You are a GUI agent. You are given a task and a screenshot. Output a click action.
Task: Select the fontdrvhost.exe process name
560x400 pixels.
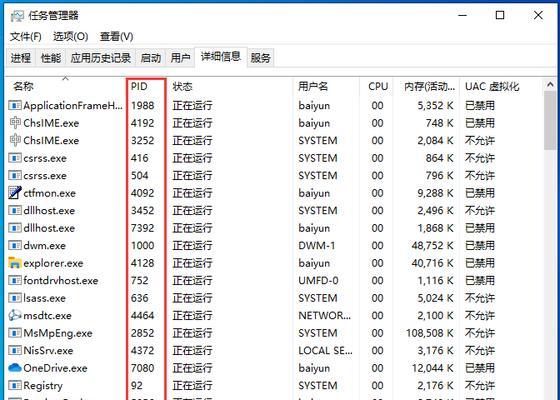coord(61,281)
